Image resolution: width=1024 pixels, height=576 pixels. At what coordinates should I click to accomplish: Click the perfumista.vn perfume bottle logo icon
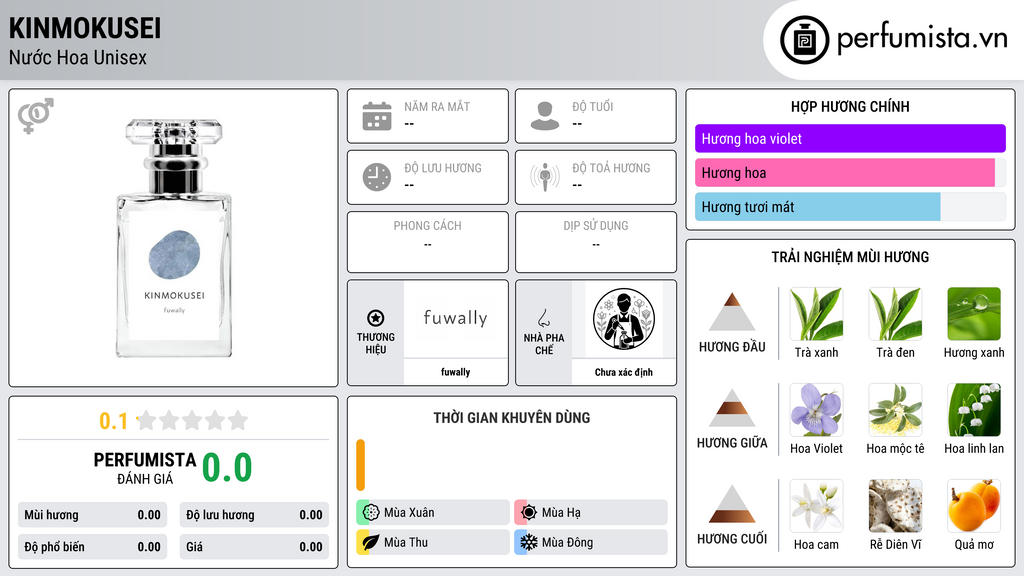point(804,40)
